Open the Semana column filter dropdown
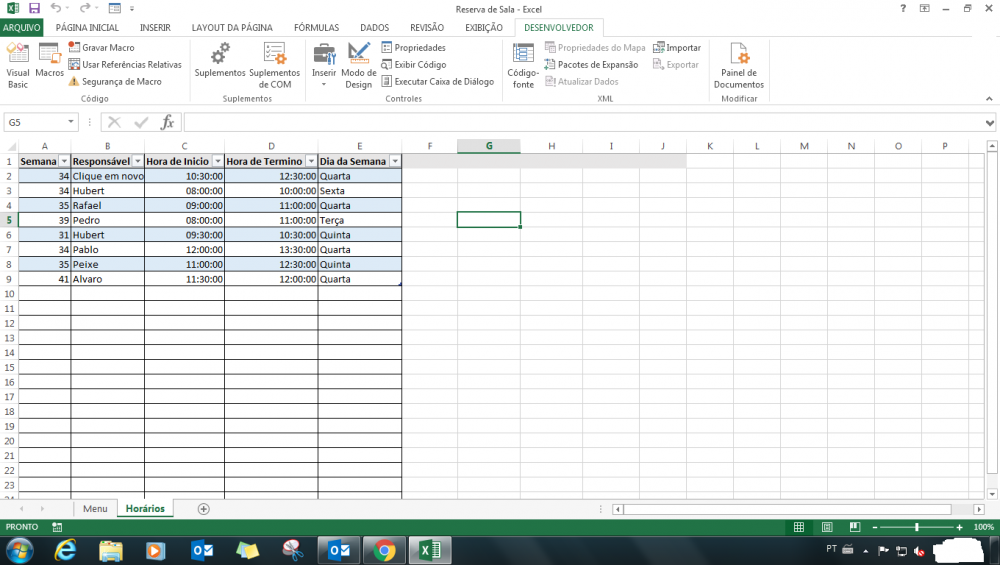The image size is (1000, 565). [x=64, y=161]
